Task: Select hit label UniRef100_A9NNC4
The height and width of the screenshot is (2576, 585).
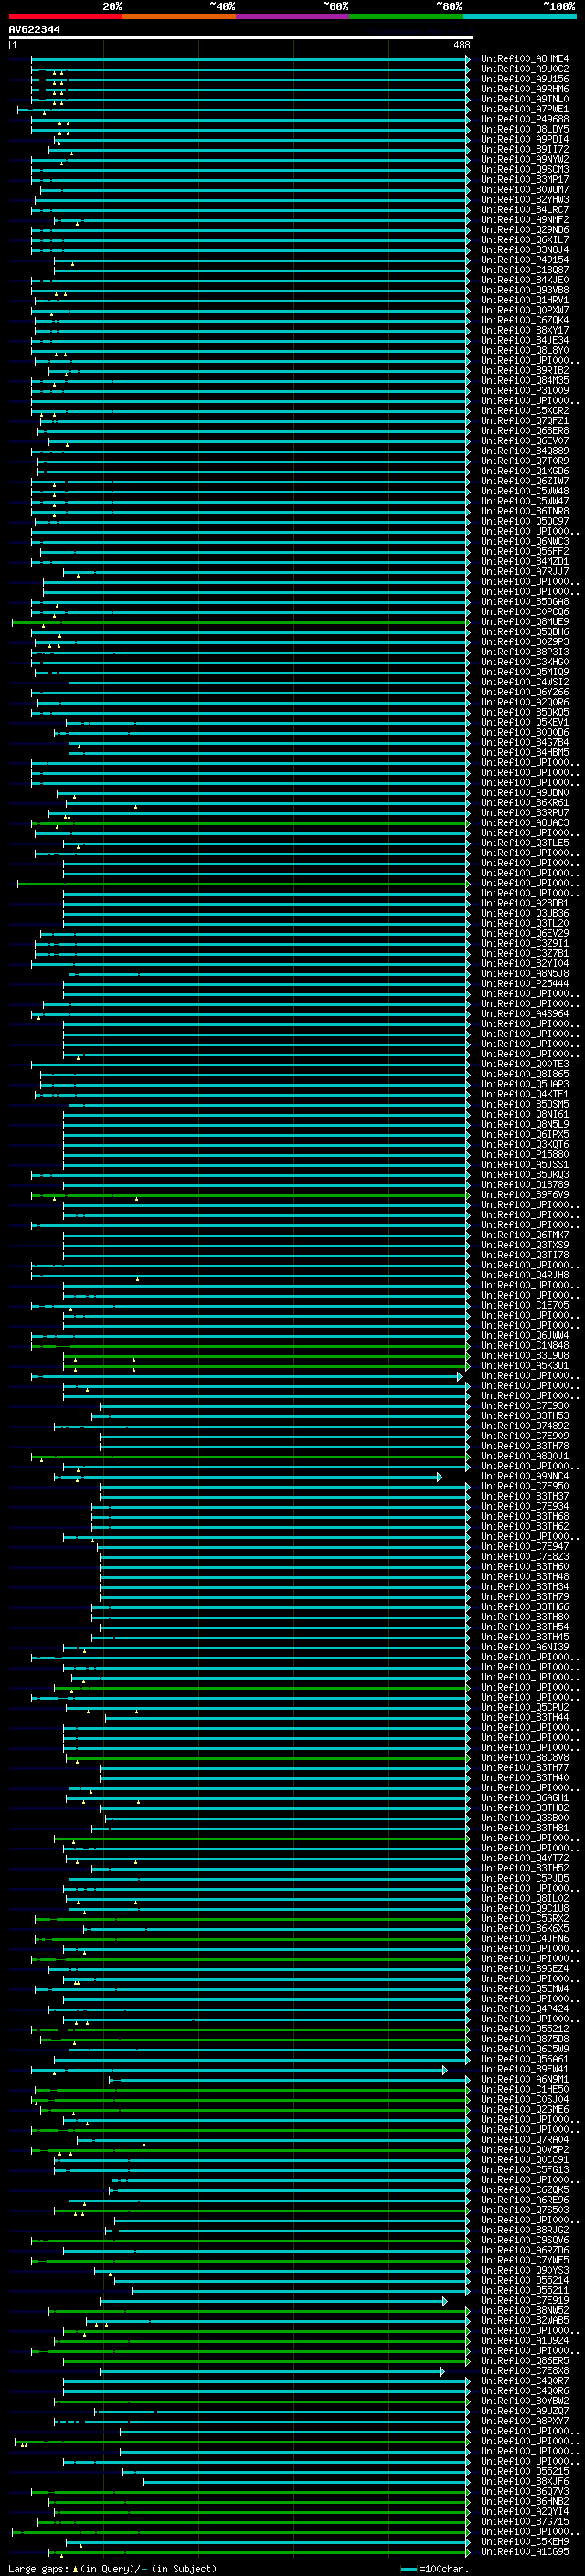Action: pos(525,1476)
